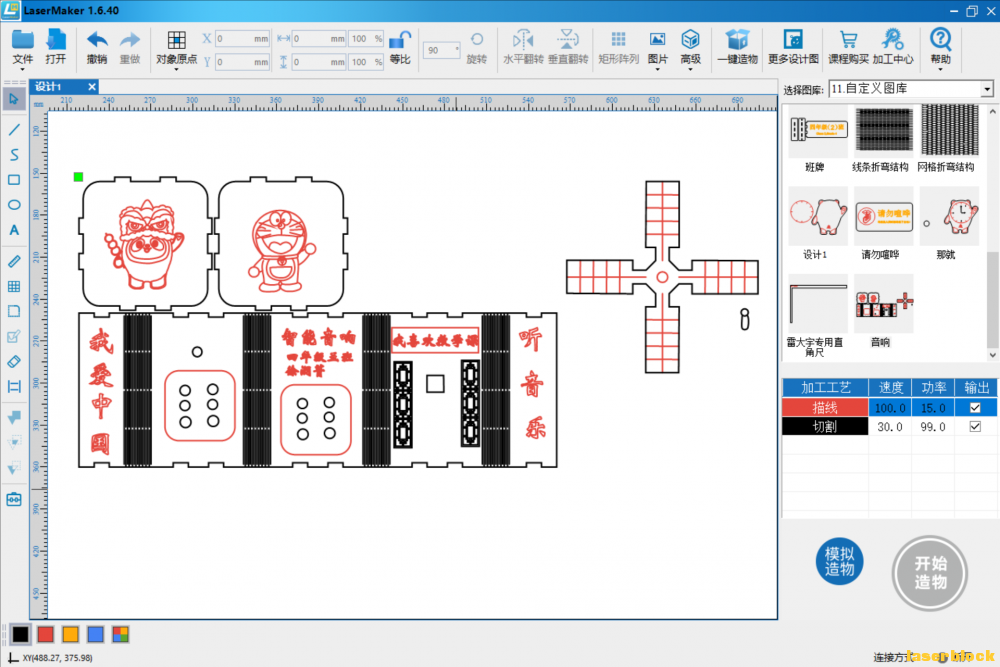The width and height of the screenshot is (1000, 667).
Task: Close the 设计1 tab
Action: pyautogui.click(x=92, y=87)
